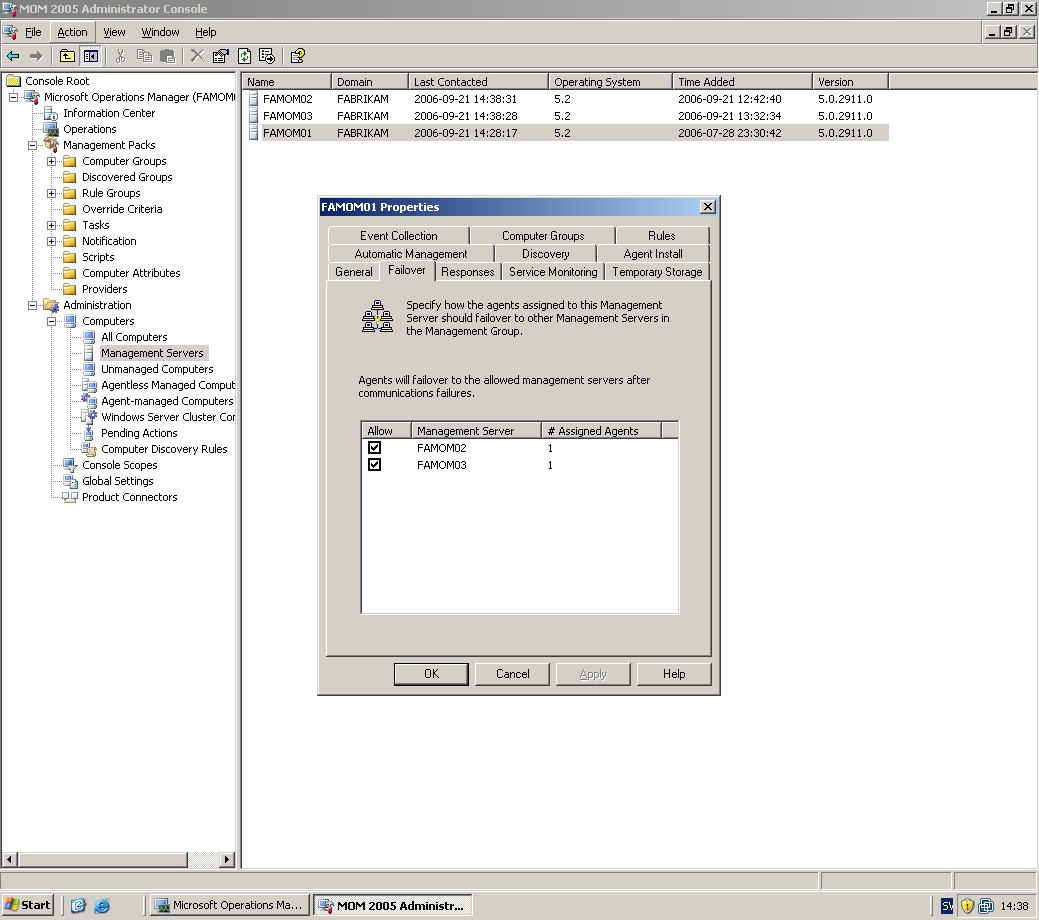Open the Action menu

[x=72, y=32]
